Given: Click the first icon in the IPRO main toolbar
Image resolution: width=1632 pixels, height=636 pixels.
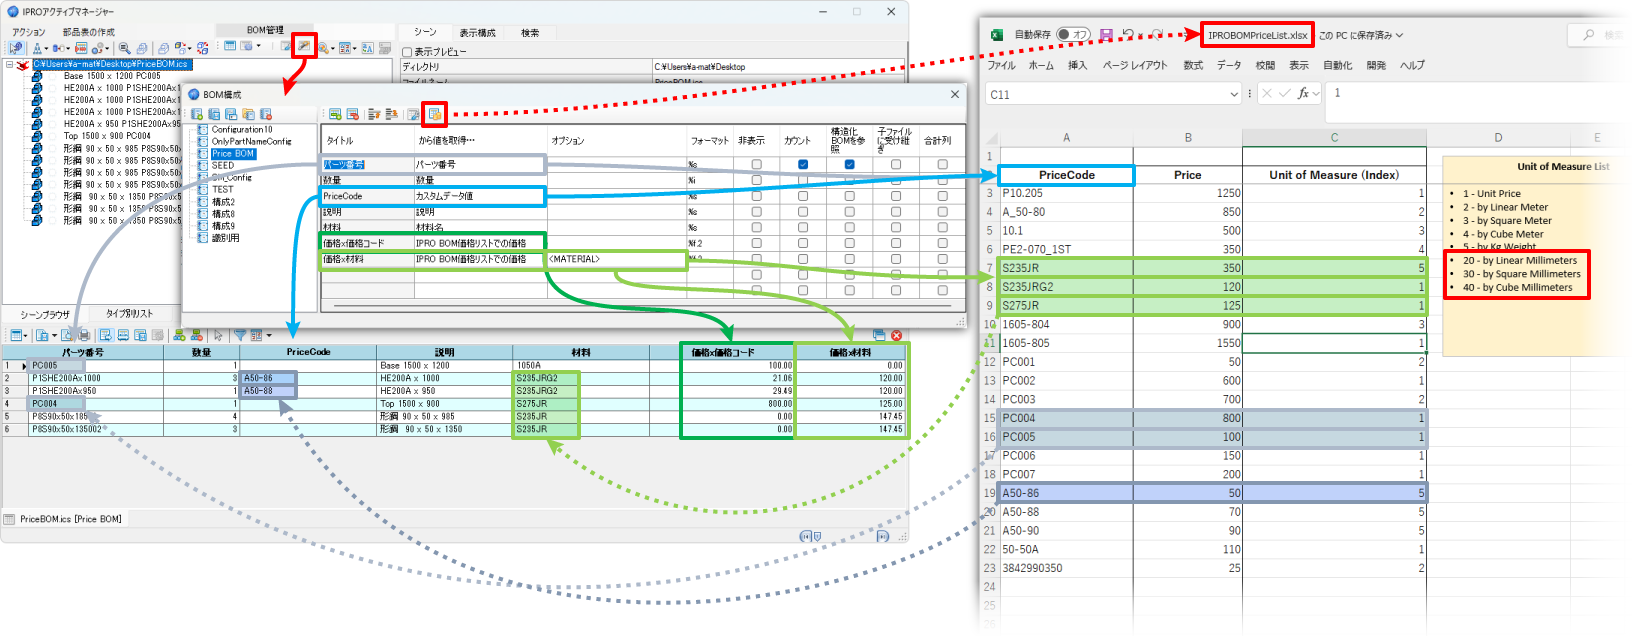Looking at the screenshot, I should pyautogui.click(x=16, y=47).
